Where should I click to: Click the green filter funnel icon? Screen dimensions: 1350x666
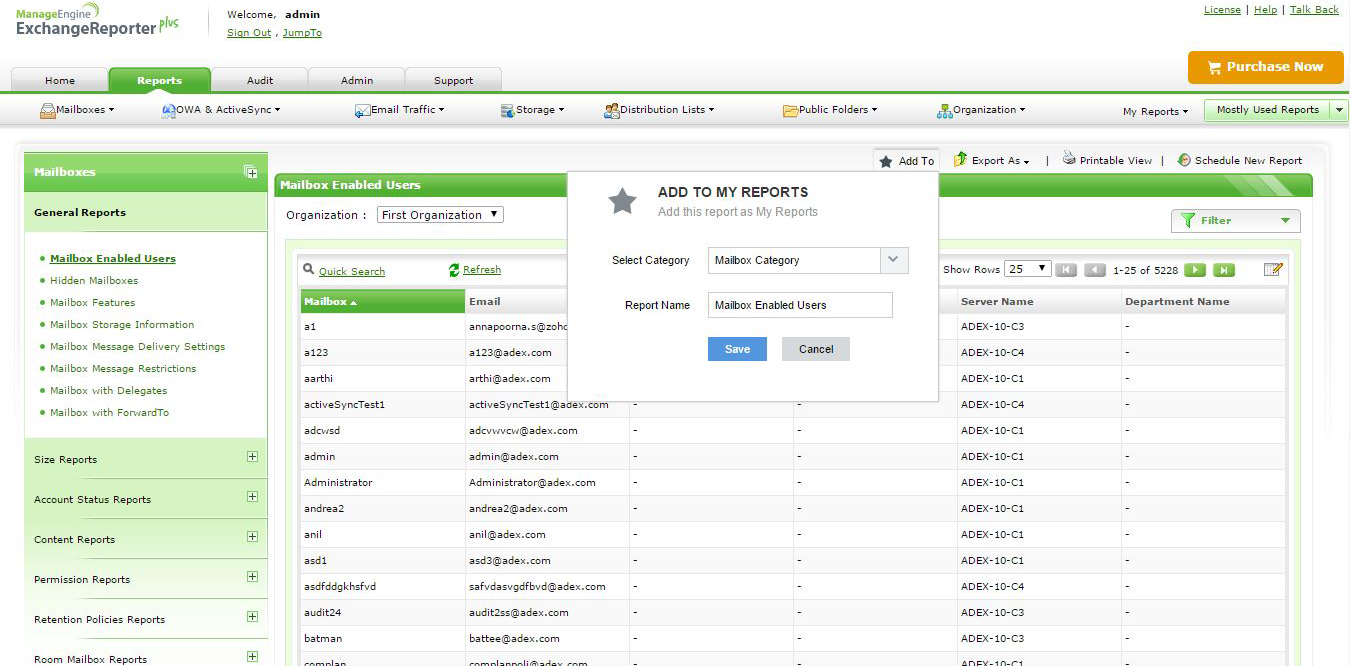(x=1188, y=220)
